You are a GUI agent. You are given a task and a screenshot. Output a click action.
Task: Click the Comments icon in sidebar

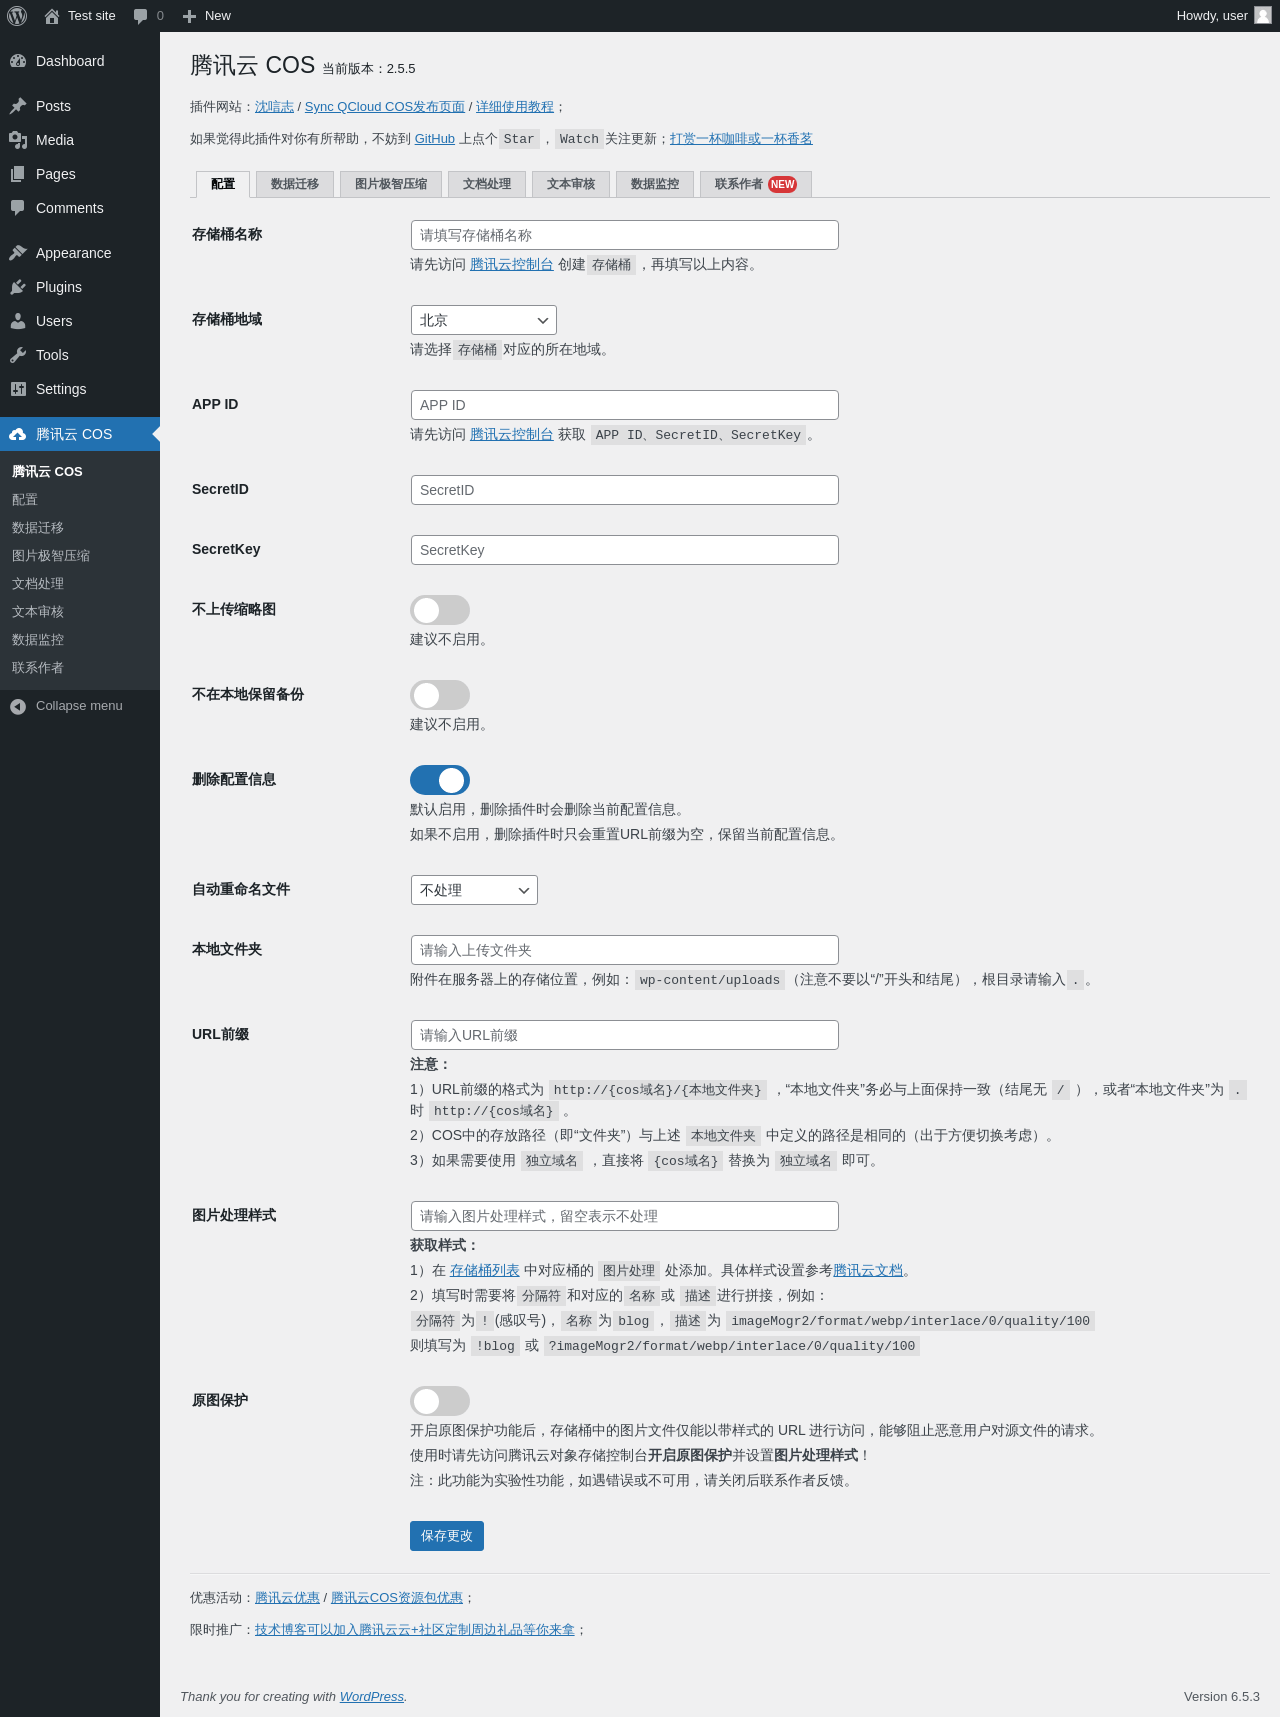[x=18, y=208]
